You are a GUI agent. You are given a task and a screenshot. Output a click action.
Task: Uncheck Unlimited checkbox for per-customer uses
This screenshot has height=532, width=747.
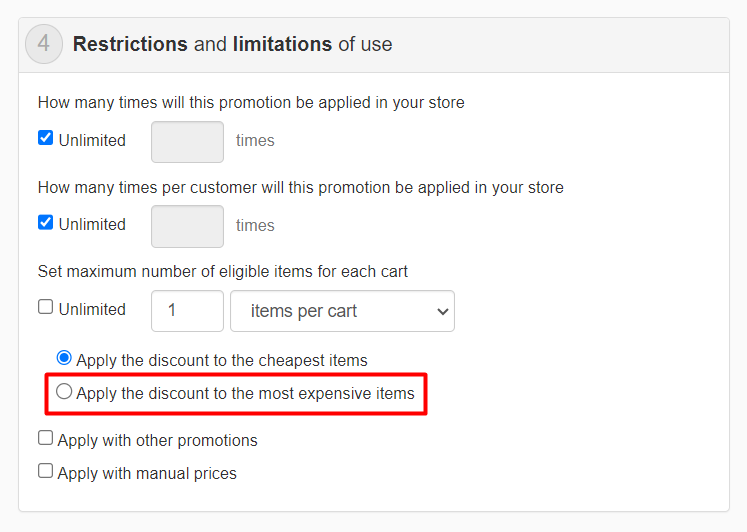click(45, 222)
